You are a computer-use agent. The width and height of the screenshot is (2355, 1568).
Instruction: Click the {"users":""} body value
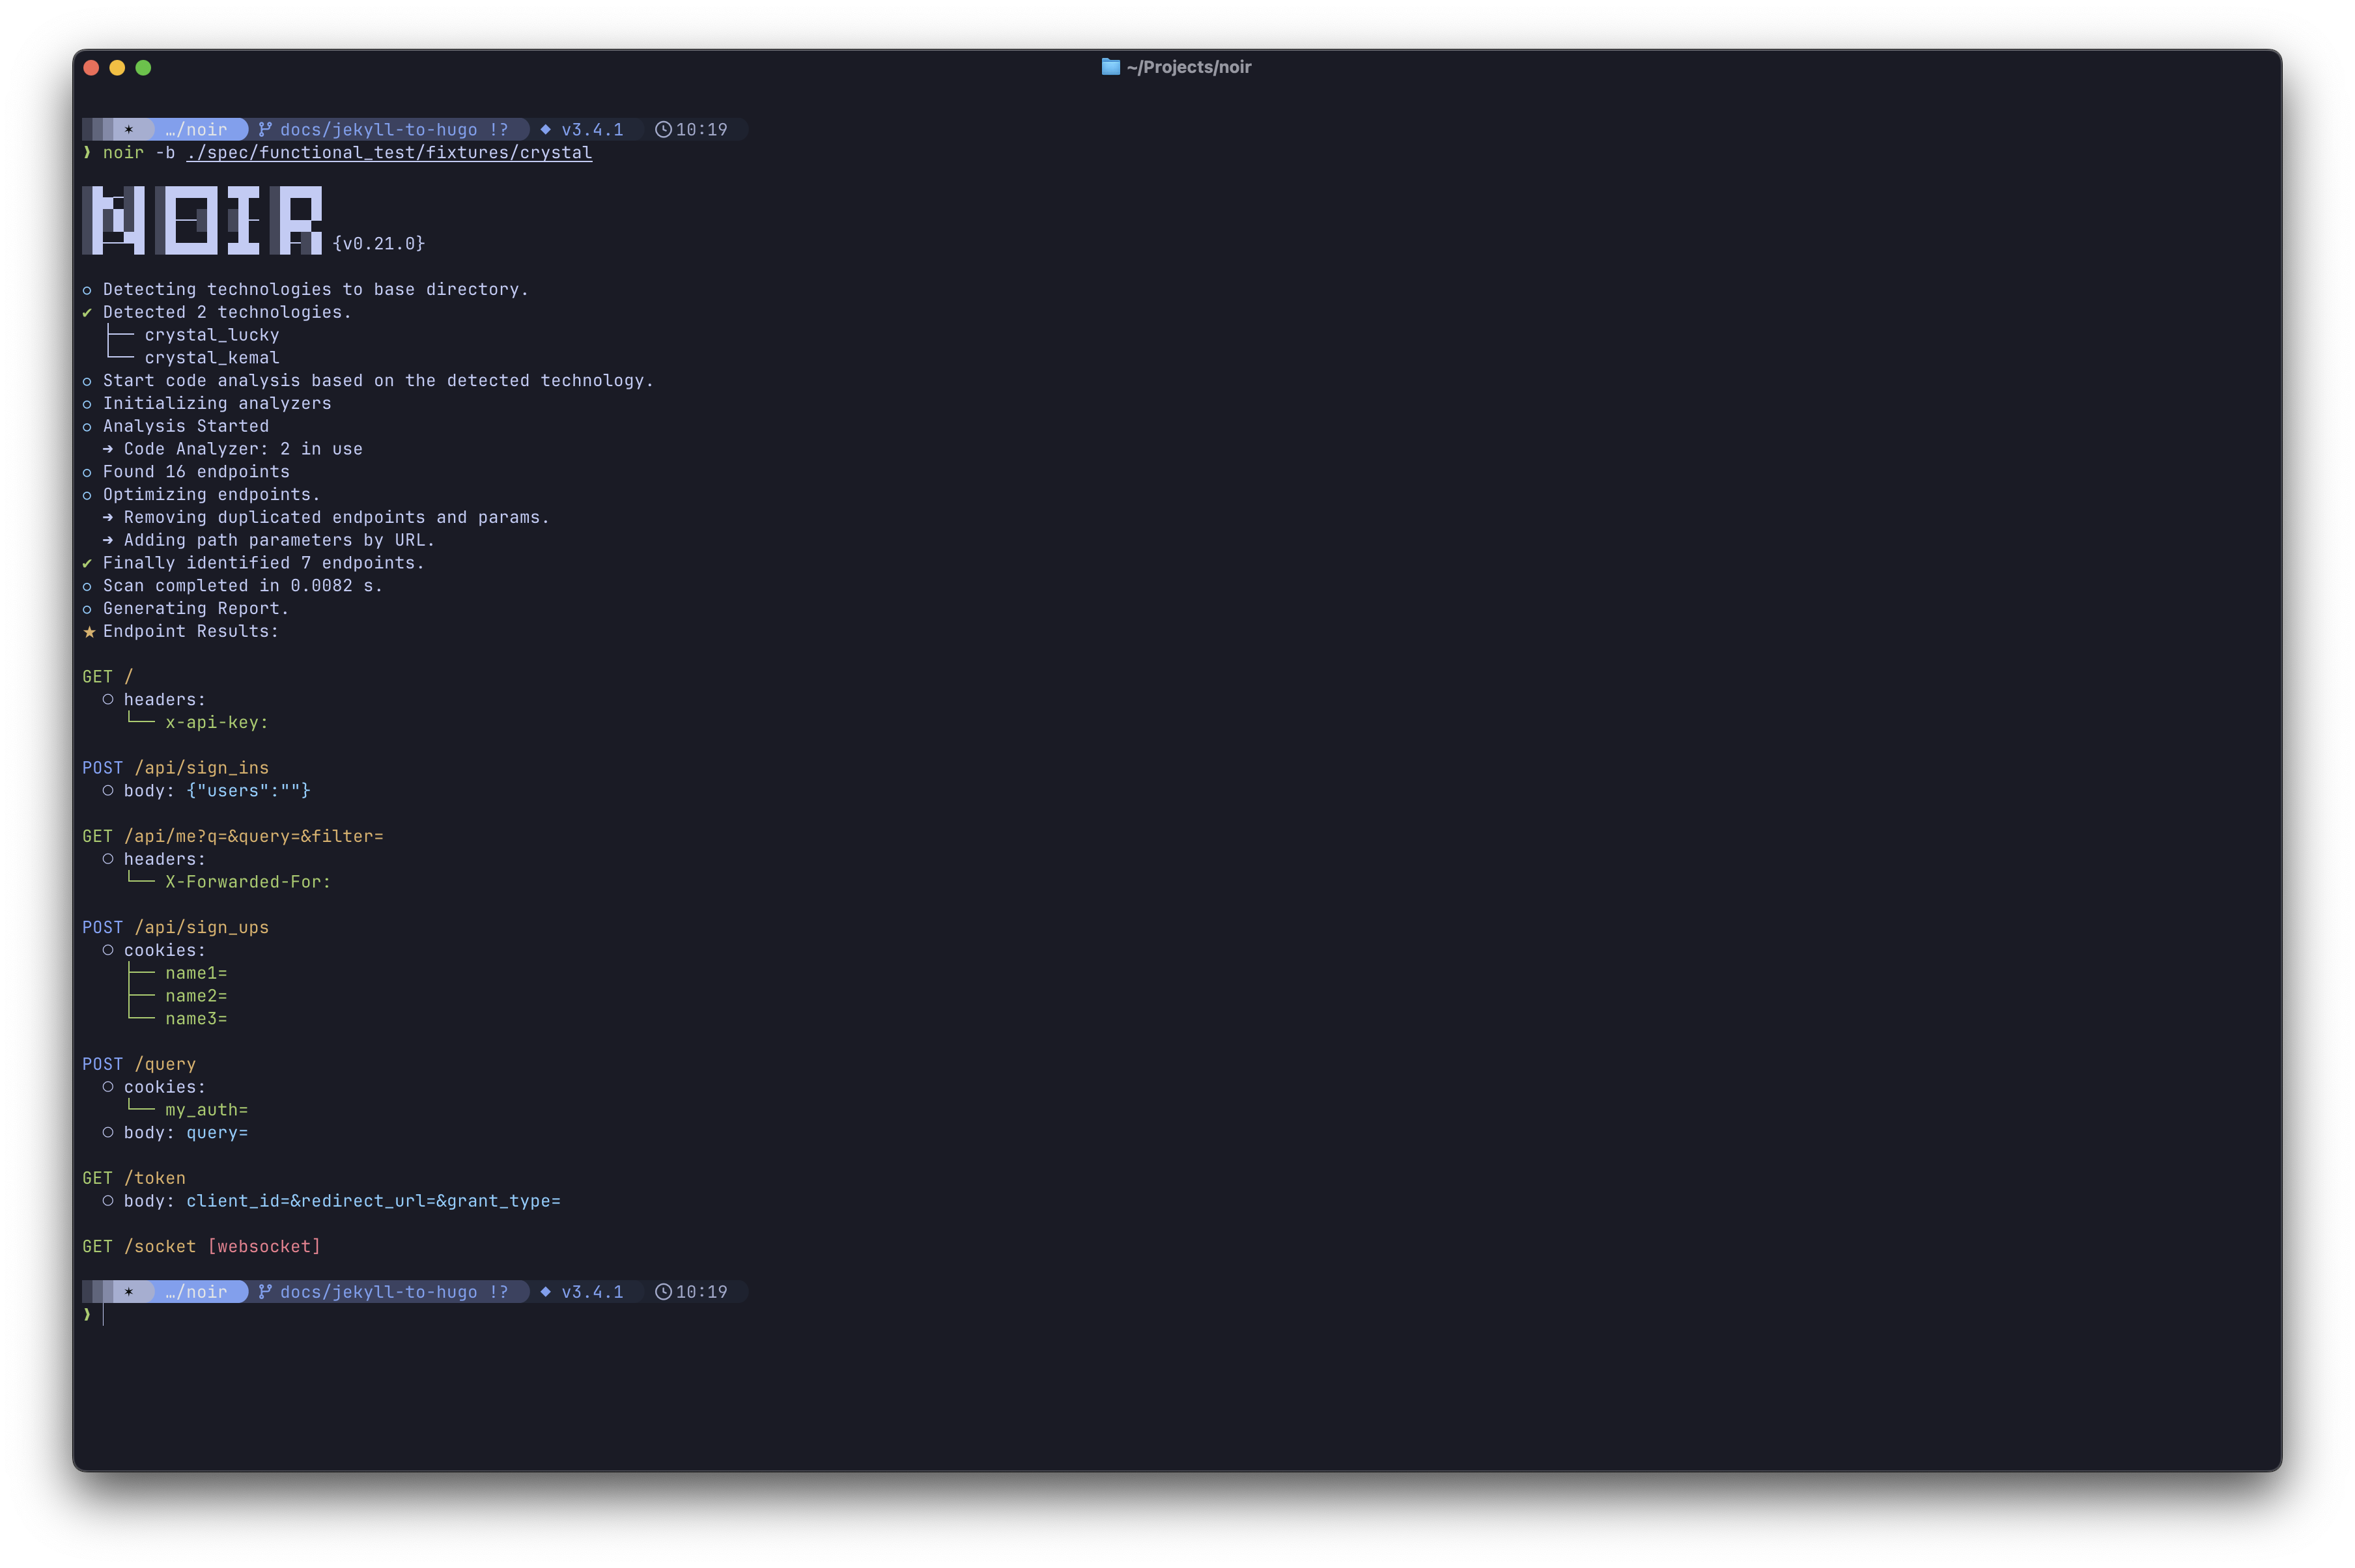(248, 791)
